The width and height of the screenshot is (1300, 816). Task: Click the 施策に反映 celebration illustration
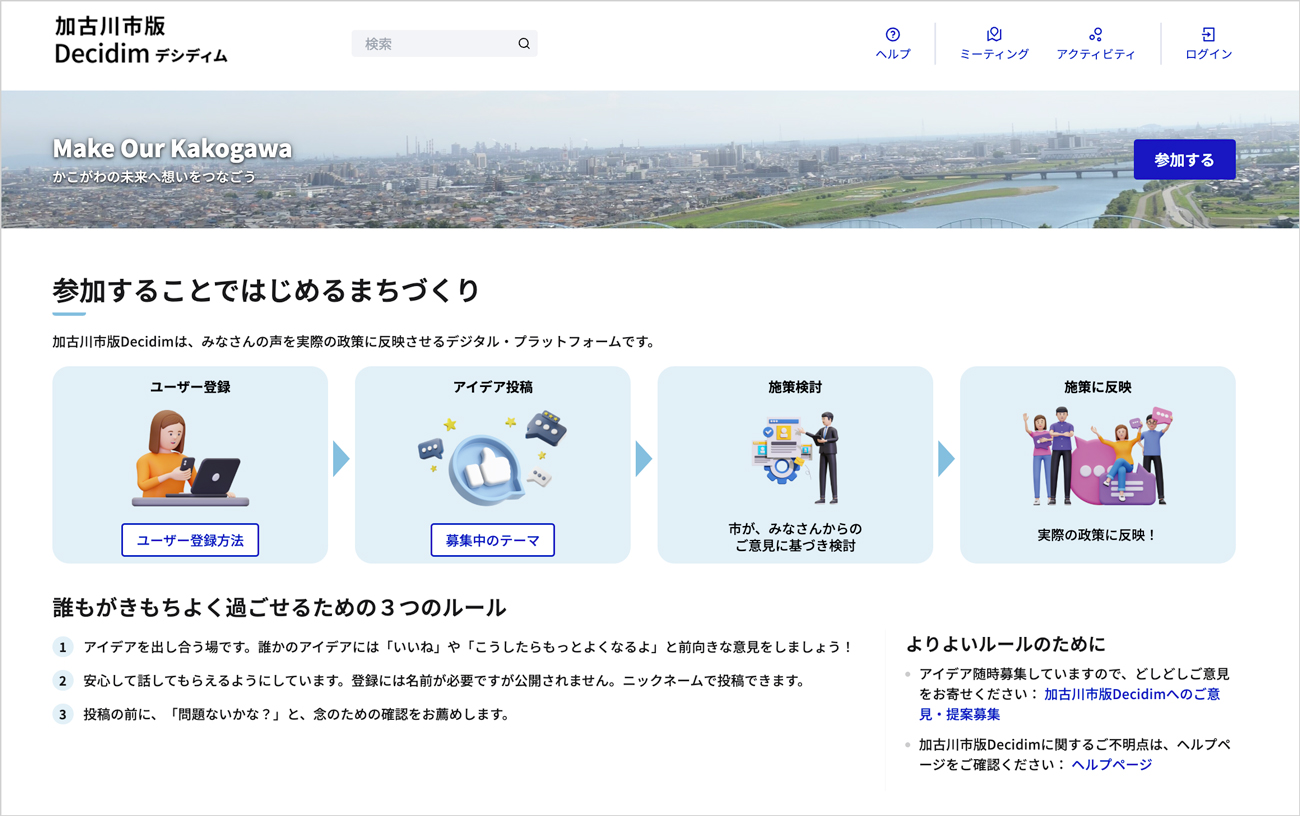coord(1097,455)
